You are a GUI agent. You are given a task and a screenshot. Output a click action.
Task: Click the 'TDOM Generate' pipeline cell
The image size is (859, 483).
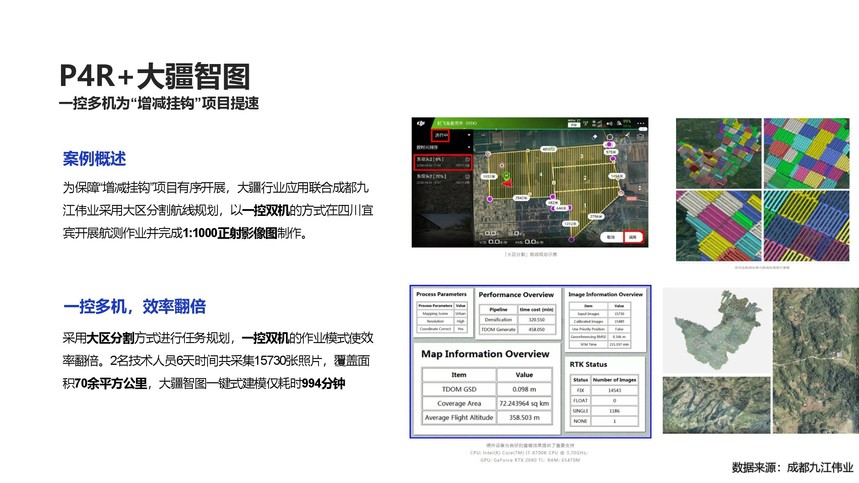tap(499, 329)
